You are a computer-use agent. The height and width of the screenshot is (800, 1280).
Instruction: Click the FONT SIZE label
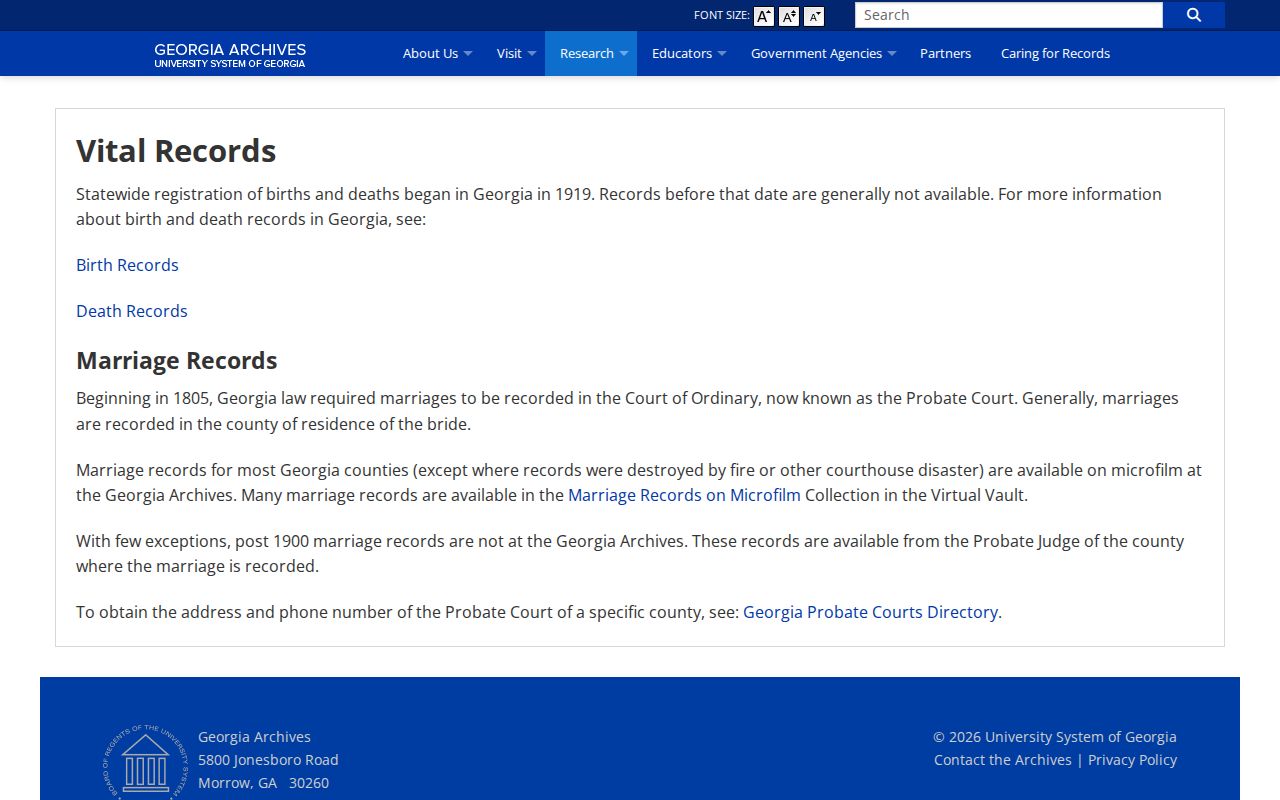(x=721, y=15)
